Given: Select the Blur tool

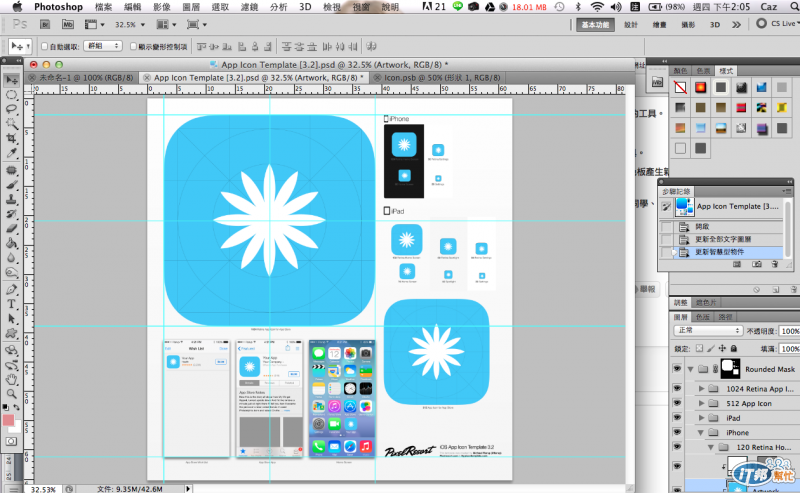Looking at the screenshot, I should [11, 257].
